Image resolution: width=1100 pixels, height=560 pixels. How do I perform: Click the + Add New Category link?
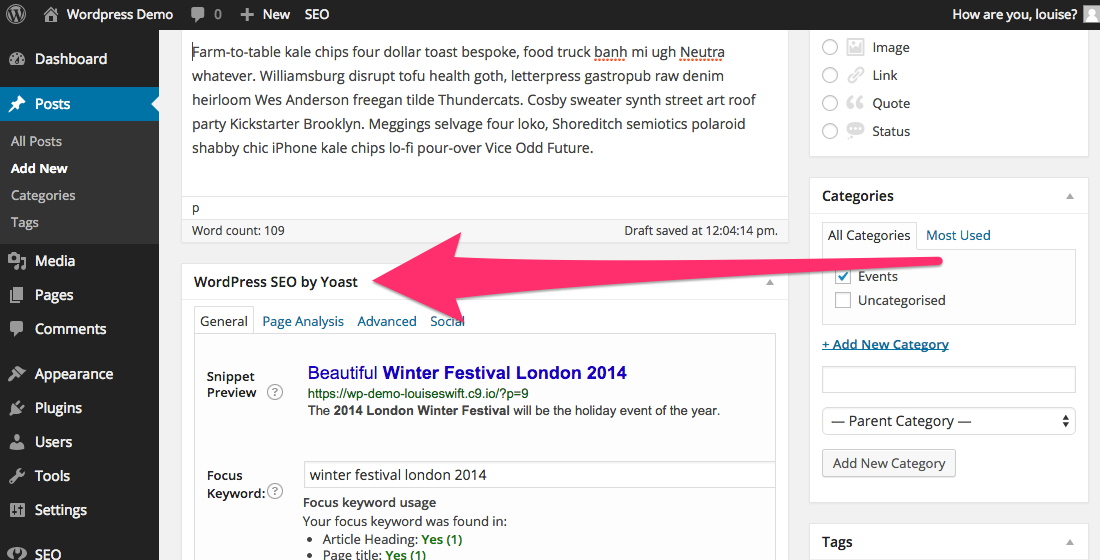[885, 344]
